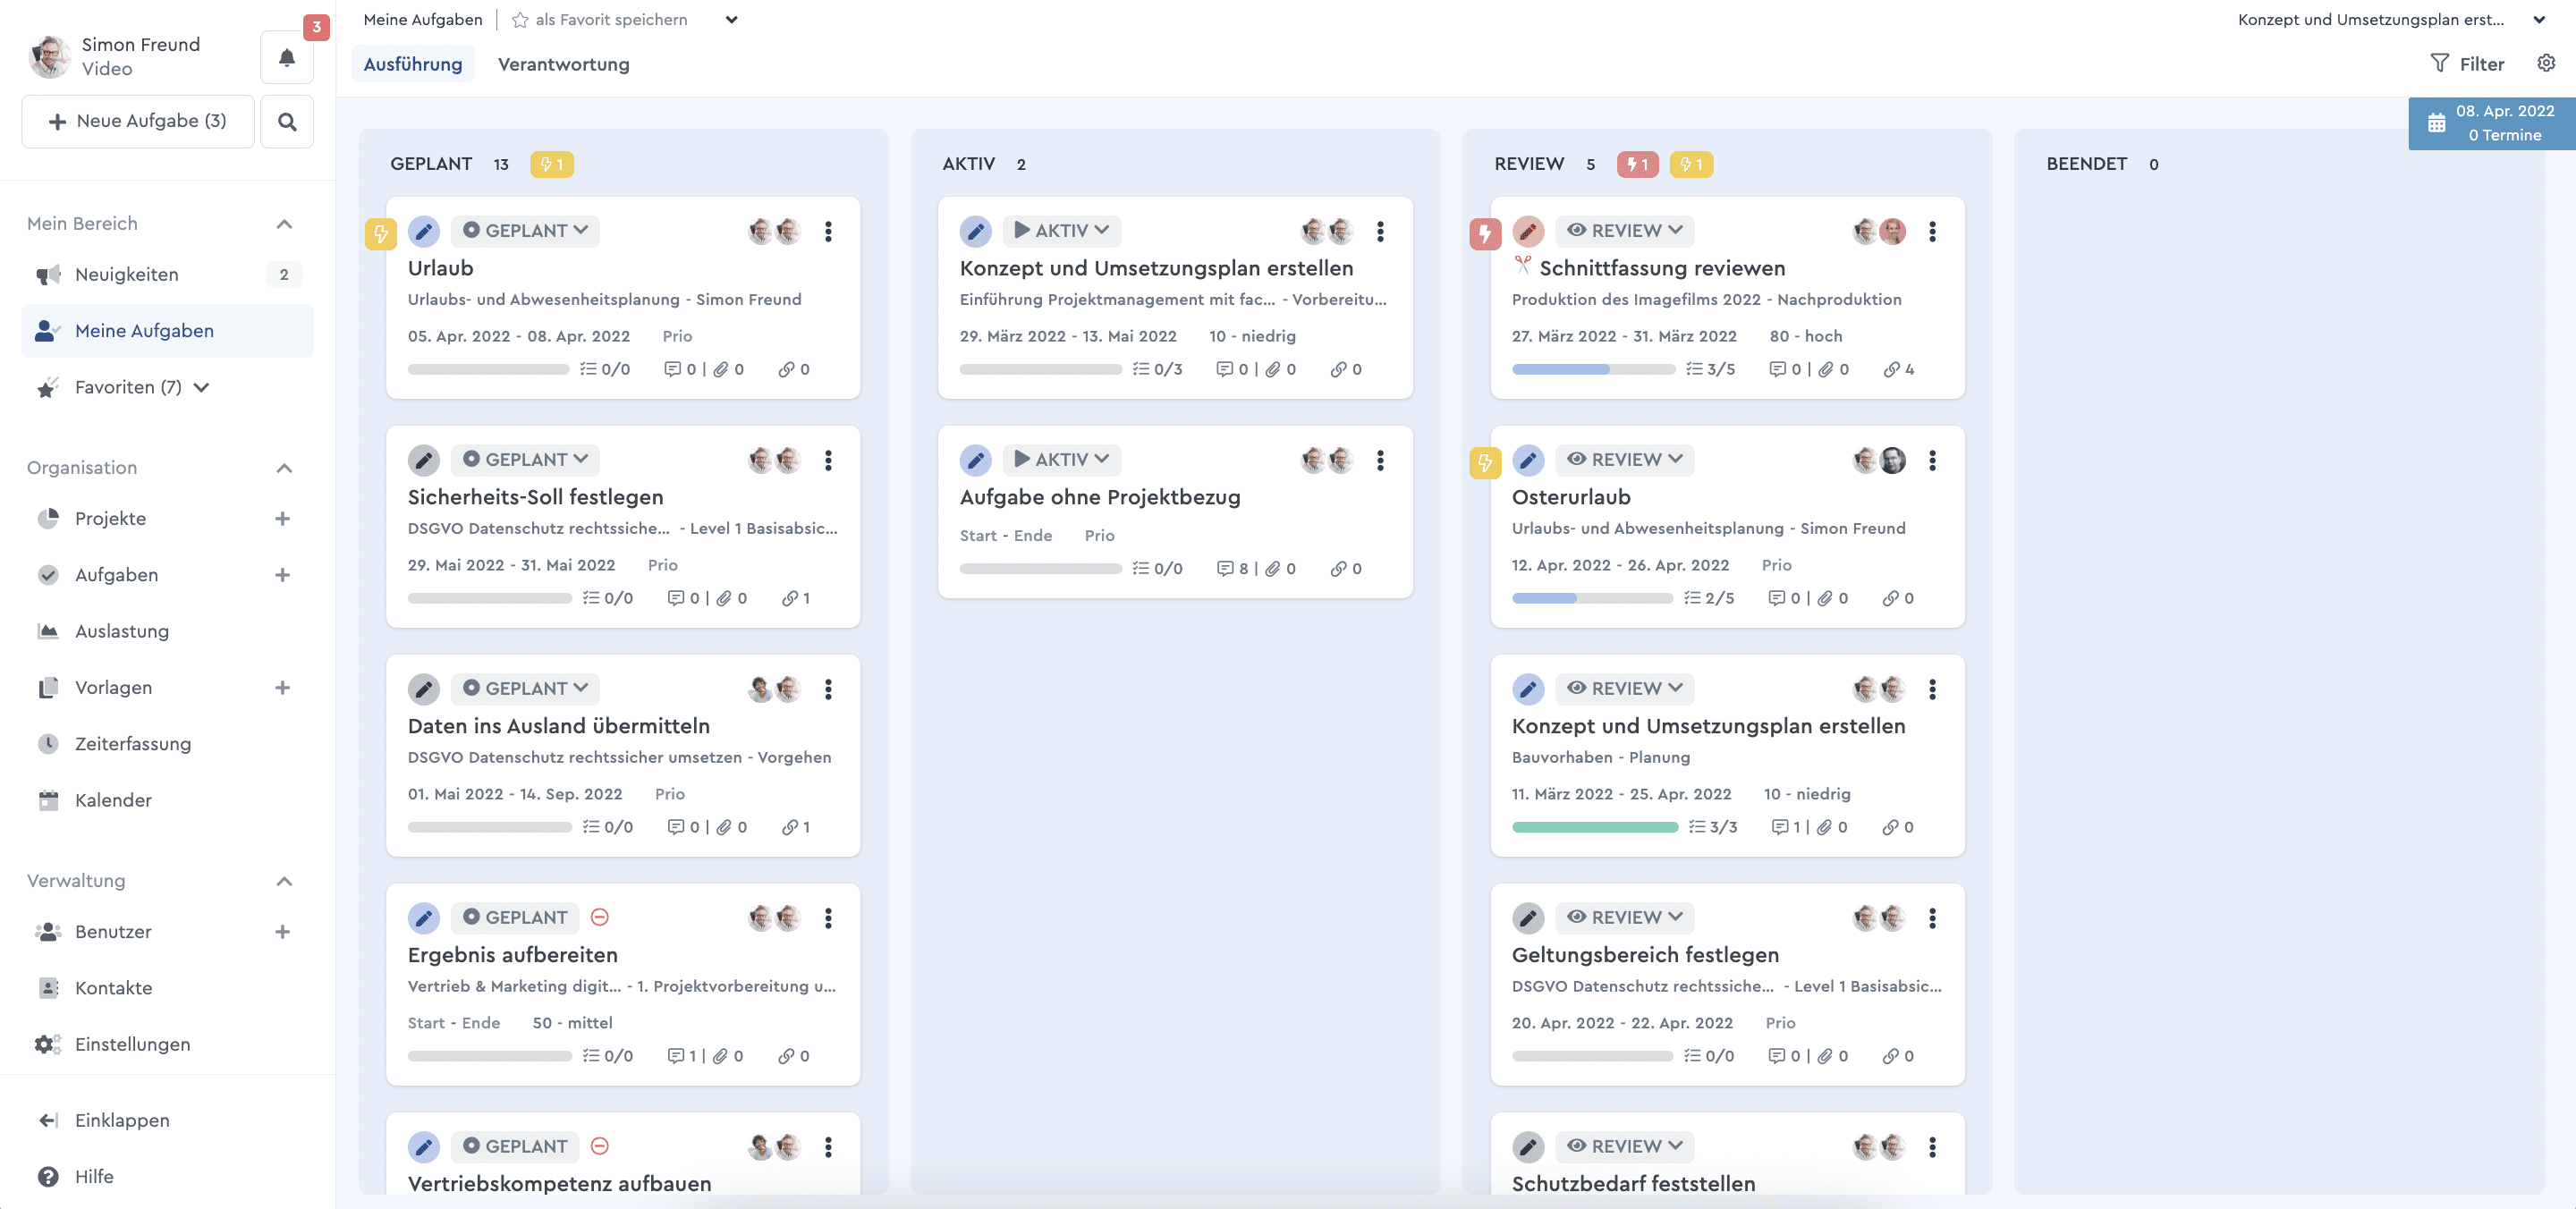
Task: Click Meine Aufgaben breadcrumb title
Action: (423, 19)
